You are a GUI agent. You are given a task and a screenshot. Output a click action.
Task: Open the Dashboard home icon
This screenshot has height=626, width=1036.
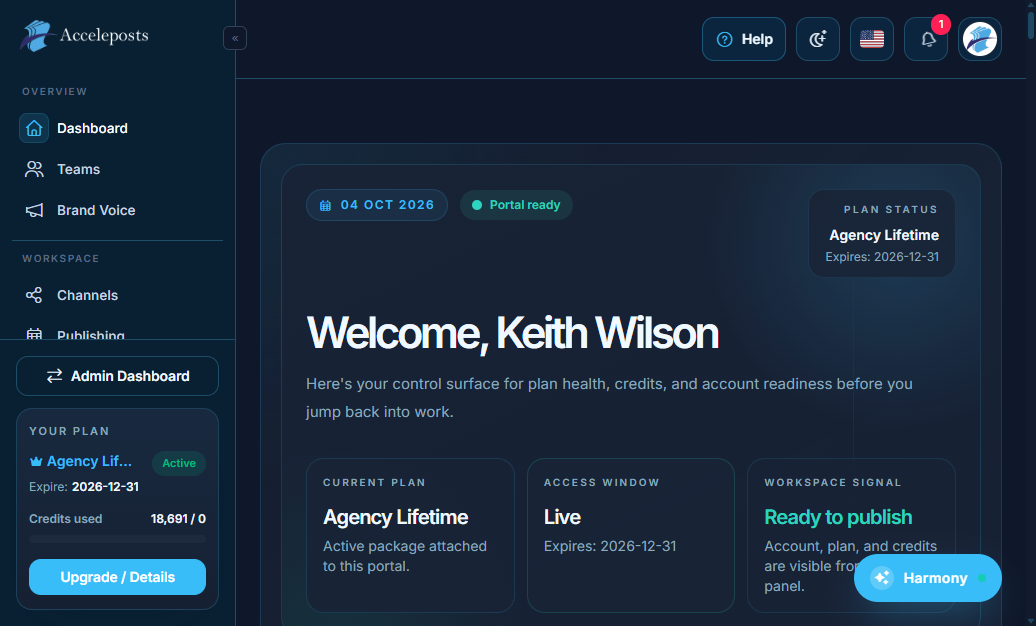(x=34, y=128)
